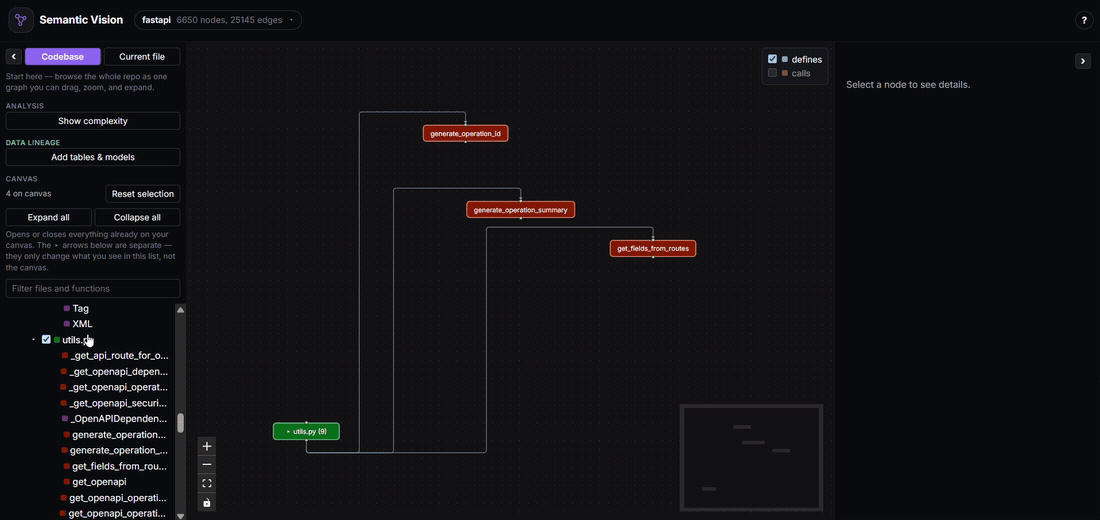
Task: Click the '4 on canvas' text
Action: click(x=28, y=194)
